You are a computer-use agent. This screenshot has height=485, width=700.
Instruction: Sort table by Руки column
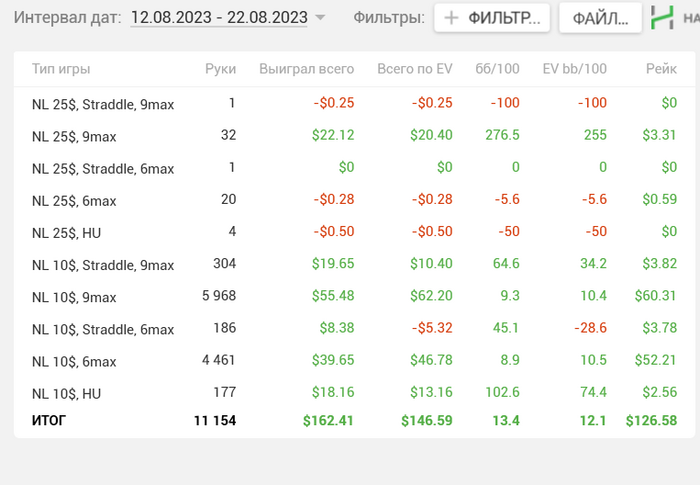click(x=220, y=69)
